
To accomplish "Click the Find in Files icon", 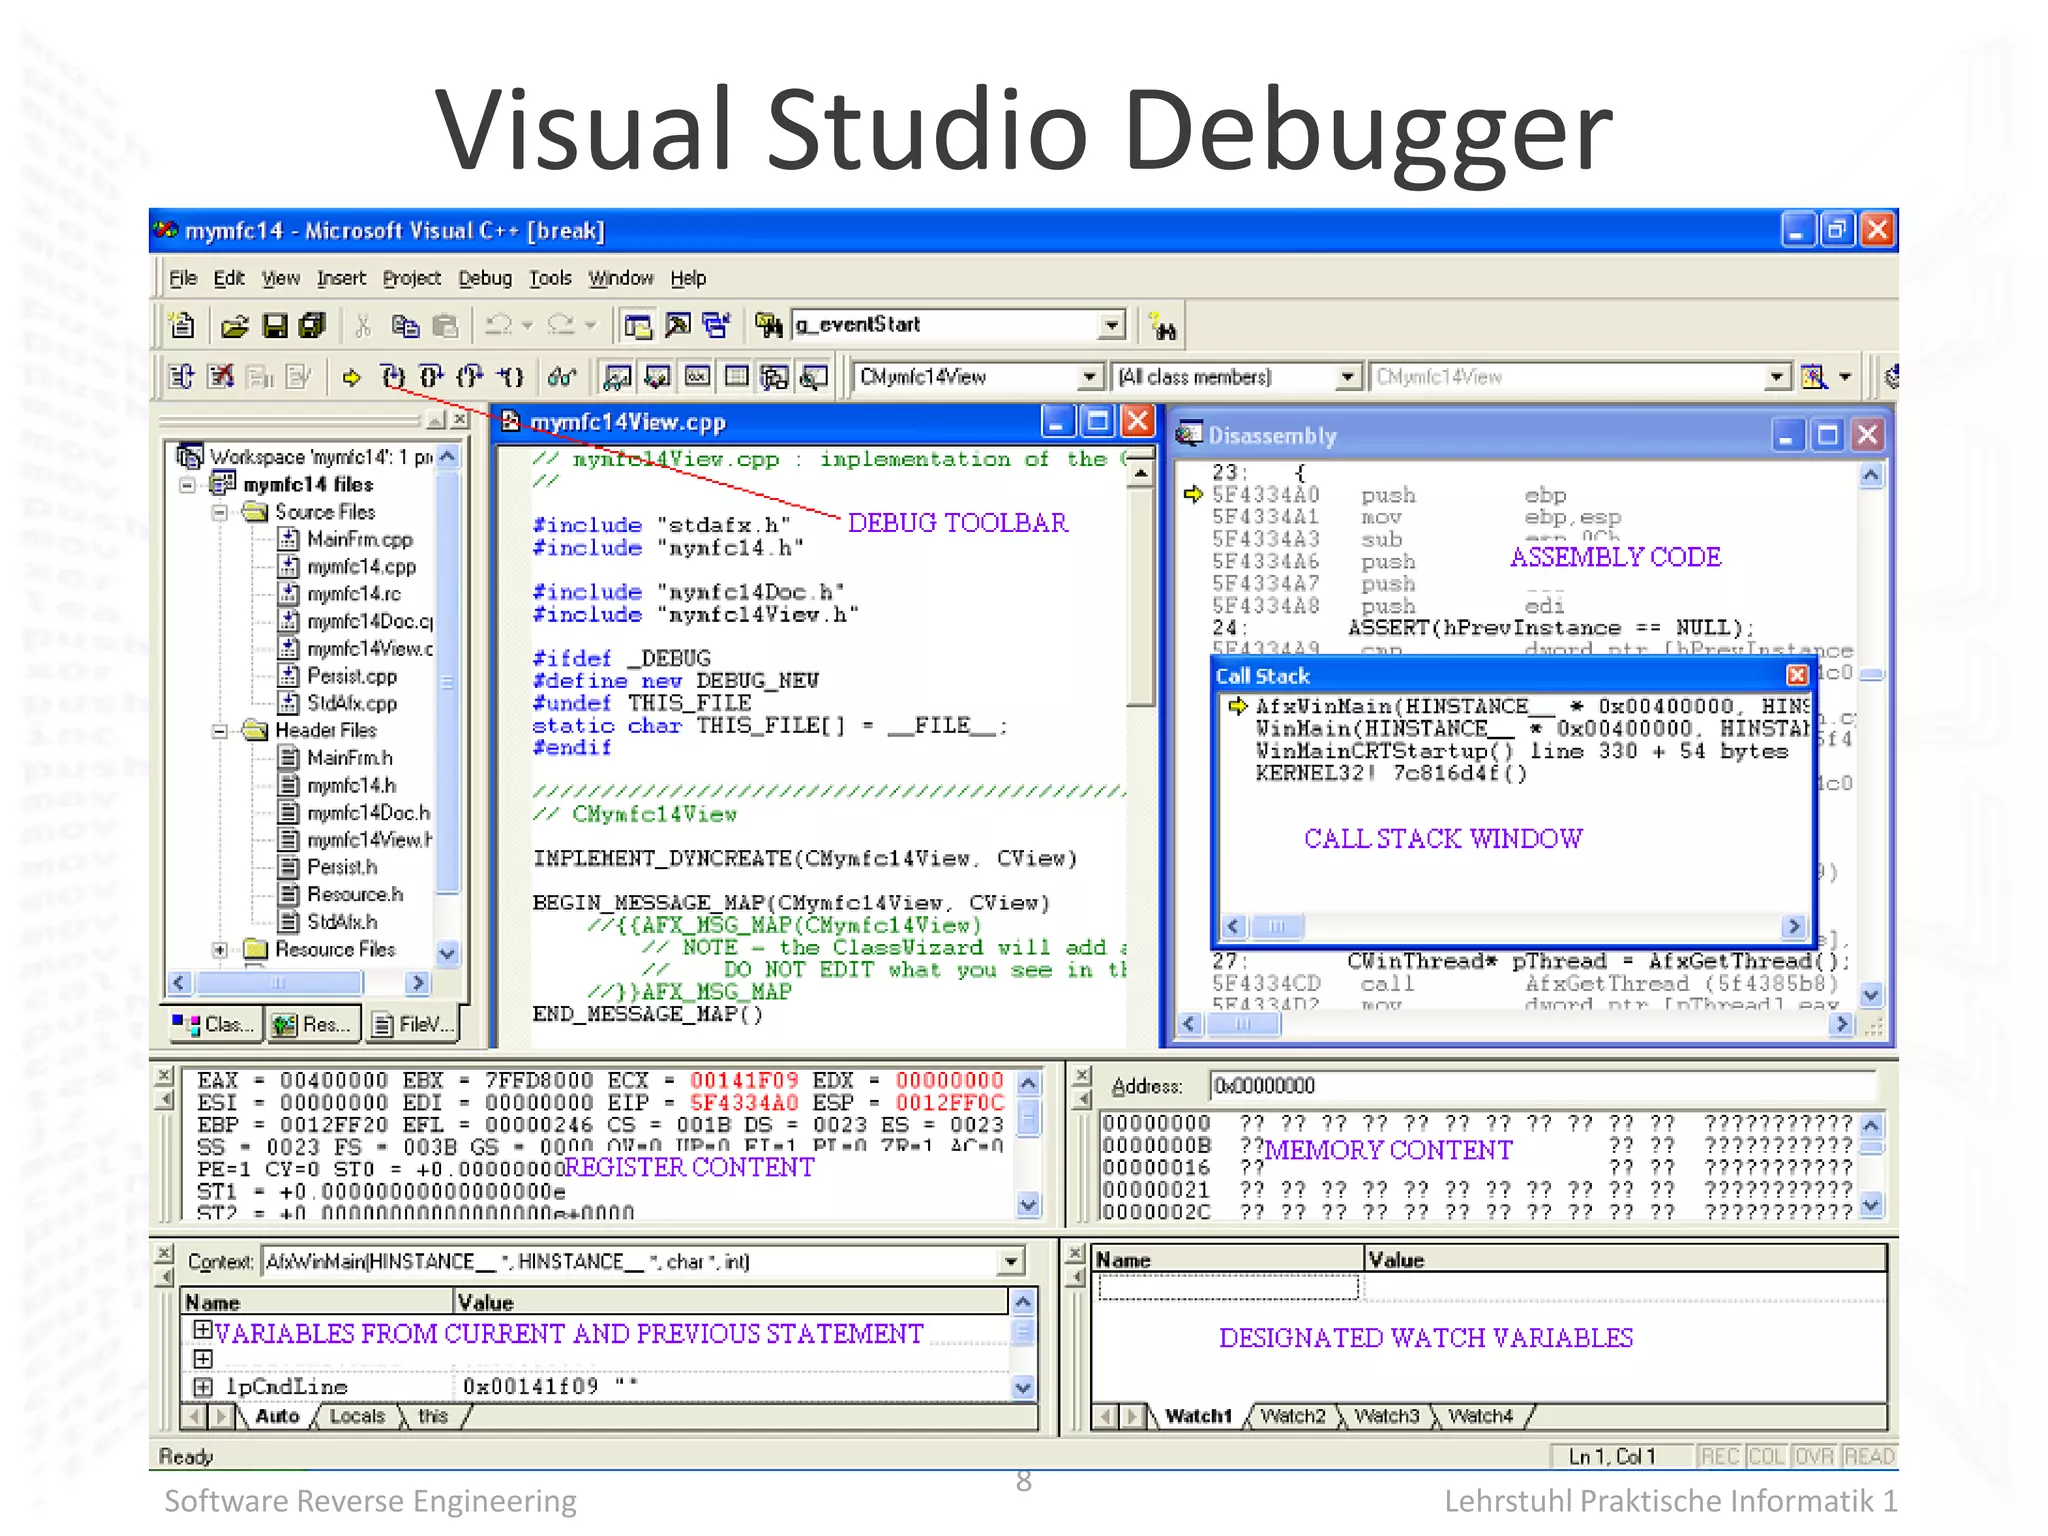I will click(x=768, y=325).
